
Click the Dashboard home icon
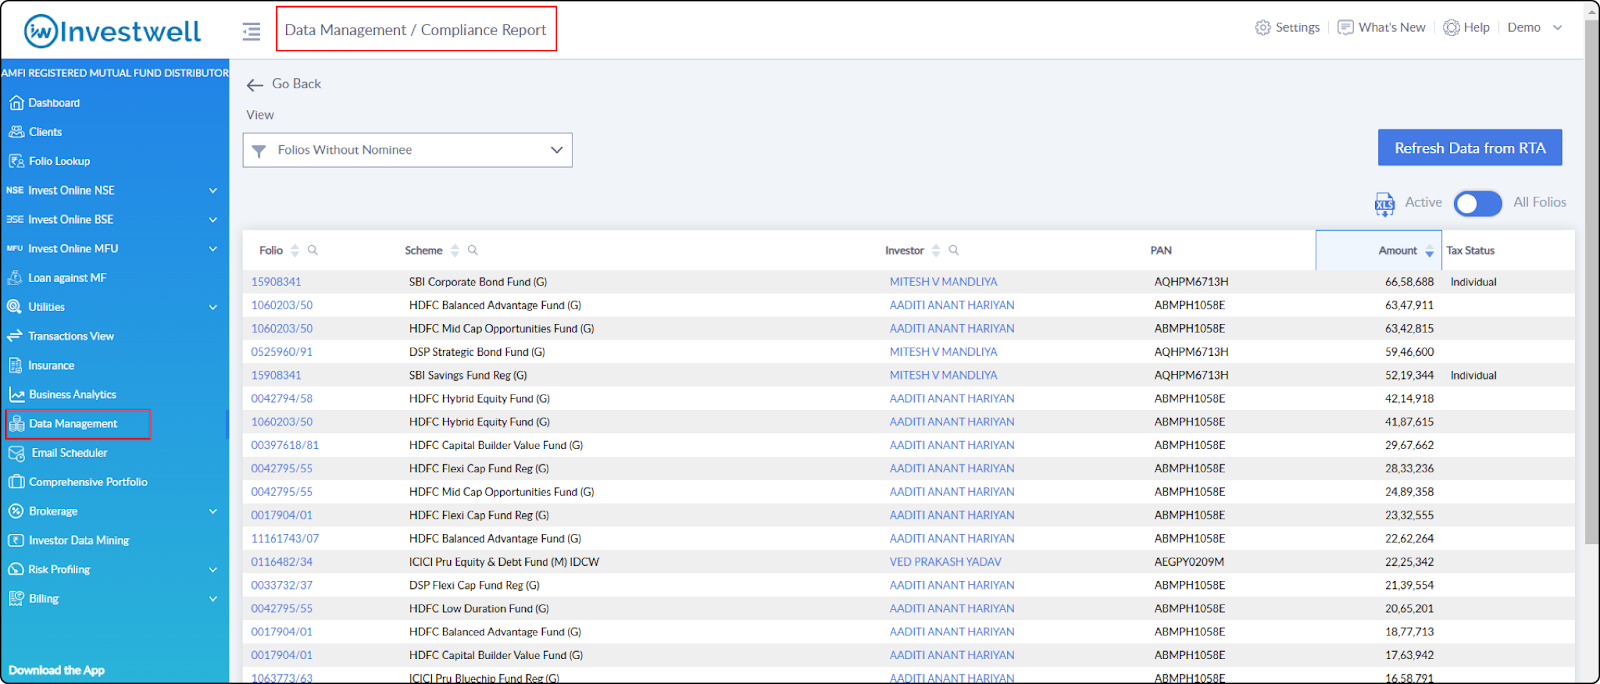[16, 103]
